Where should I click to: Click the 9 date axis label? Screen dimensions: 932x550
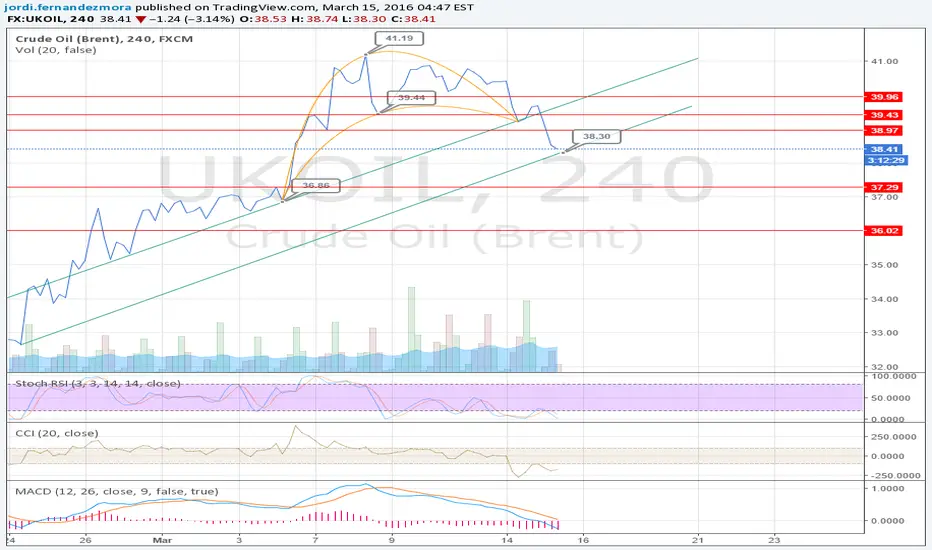392,540
